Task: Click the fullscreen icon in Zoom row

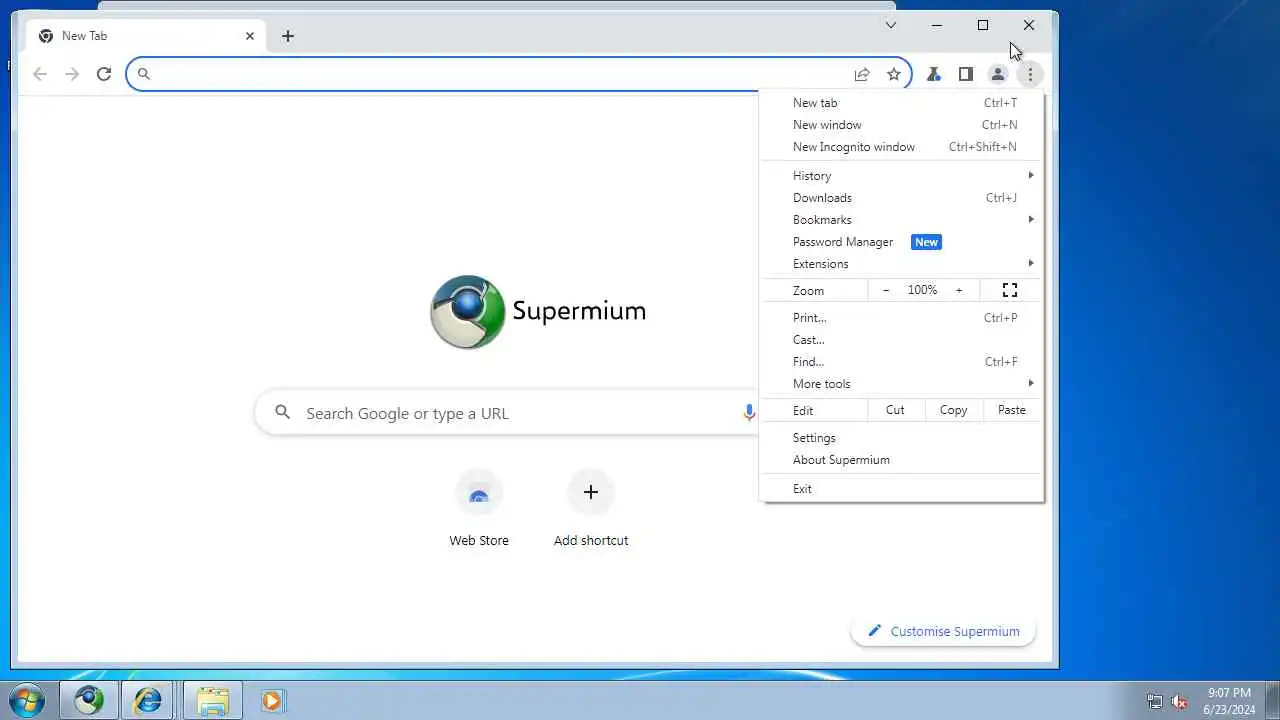Action: point(1010,290)
